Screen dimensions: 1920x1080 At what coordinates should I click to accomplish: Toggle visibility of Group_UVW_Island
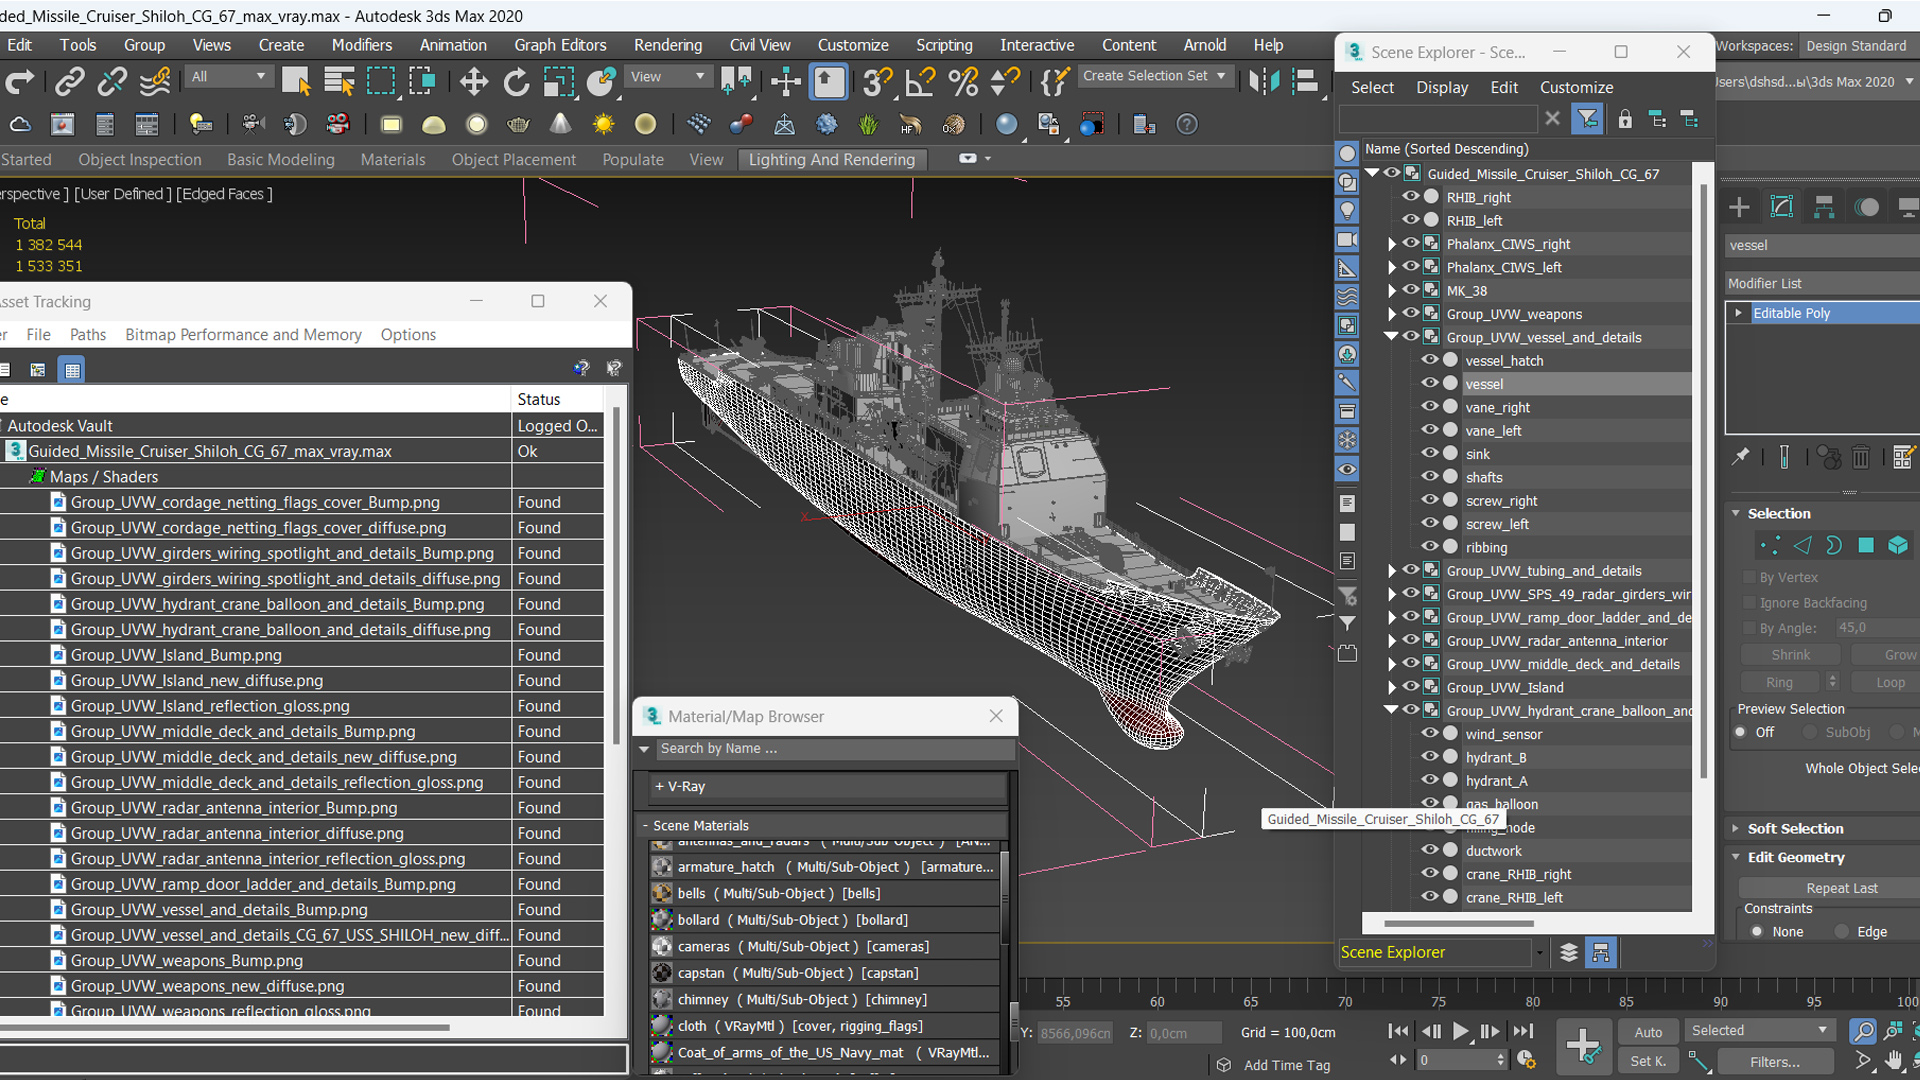(x=1411, y=687)
